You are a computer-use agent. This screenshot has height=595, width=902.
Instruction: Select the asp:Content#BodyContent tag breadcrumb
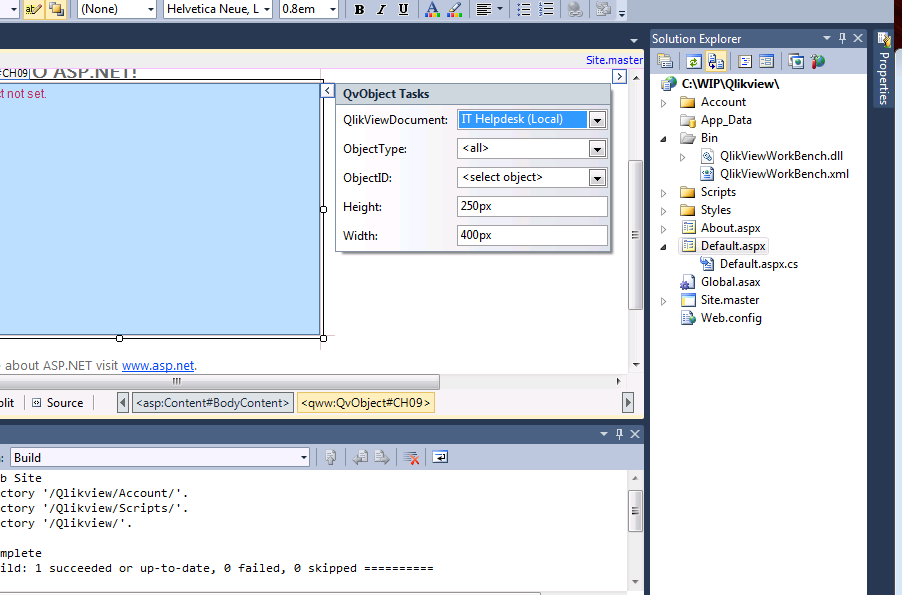pos(212,403)
